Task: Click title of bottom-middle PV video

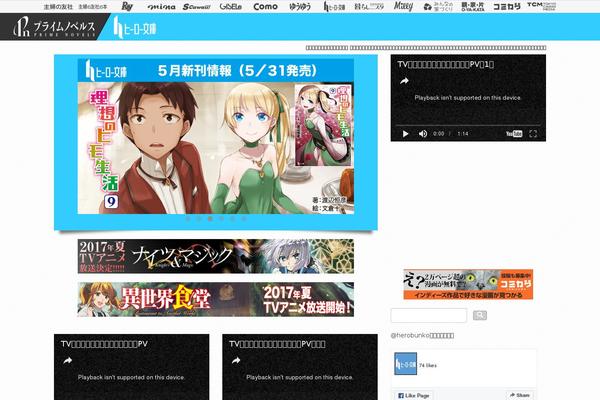Action: [x=277, y=344]
